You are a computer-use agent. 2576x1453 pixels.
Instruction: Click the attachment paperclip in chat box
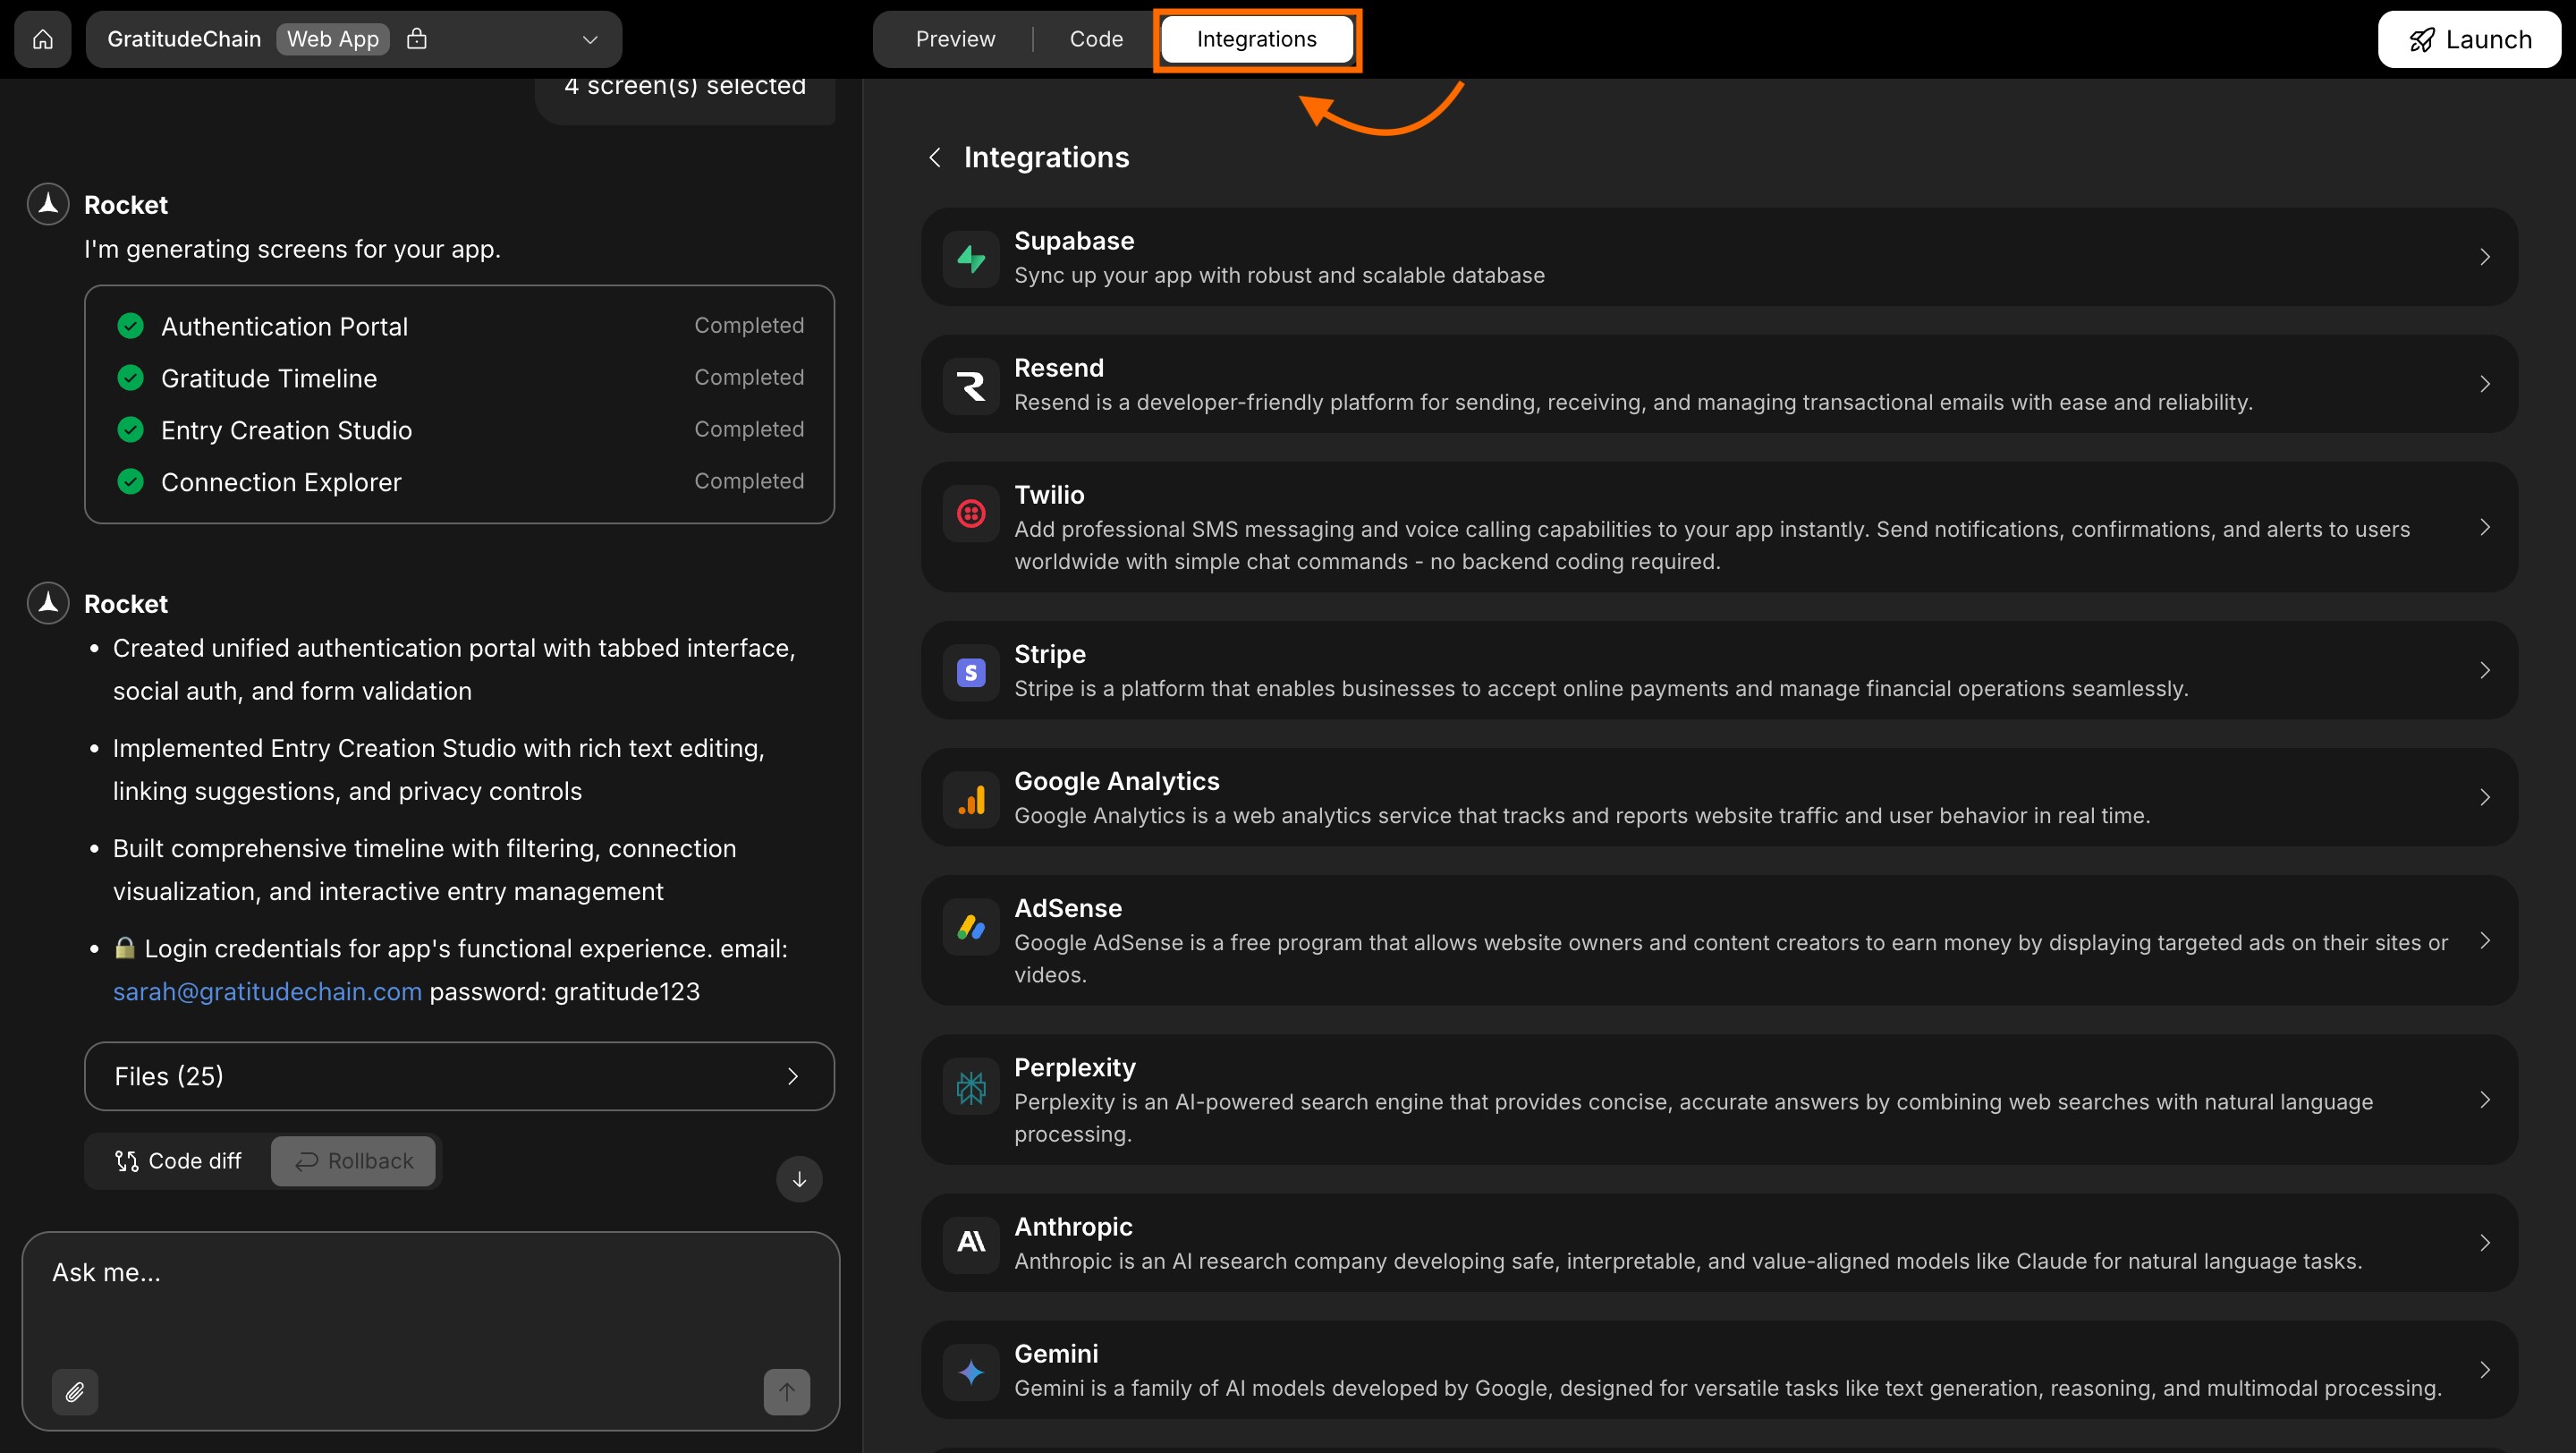click(74, 1392)
